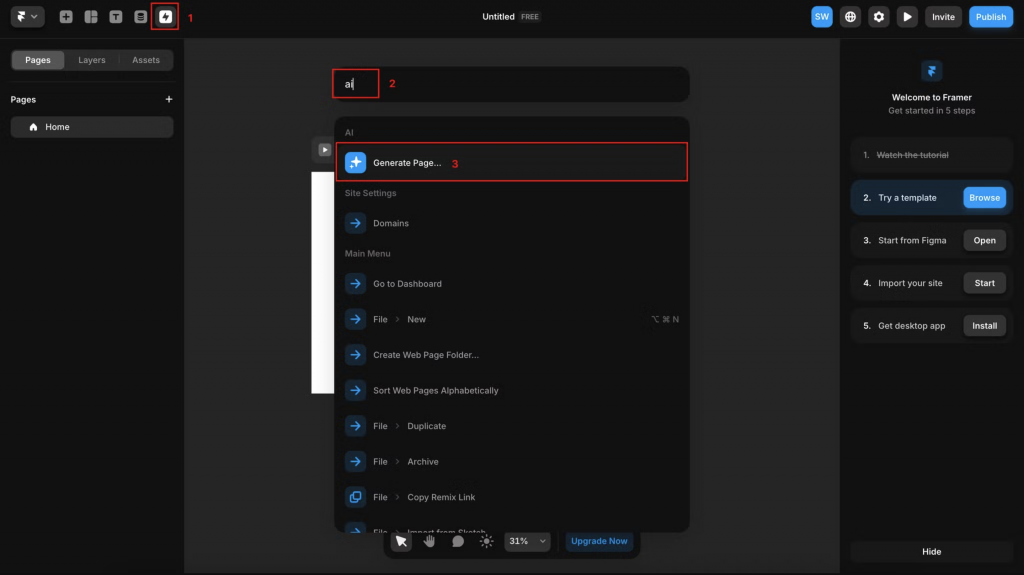Choose Go to Dashboard command
This screenshot has height=575, width=1024.
(511, 284)
